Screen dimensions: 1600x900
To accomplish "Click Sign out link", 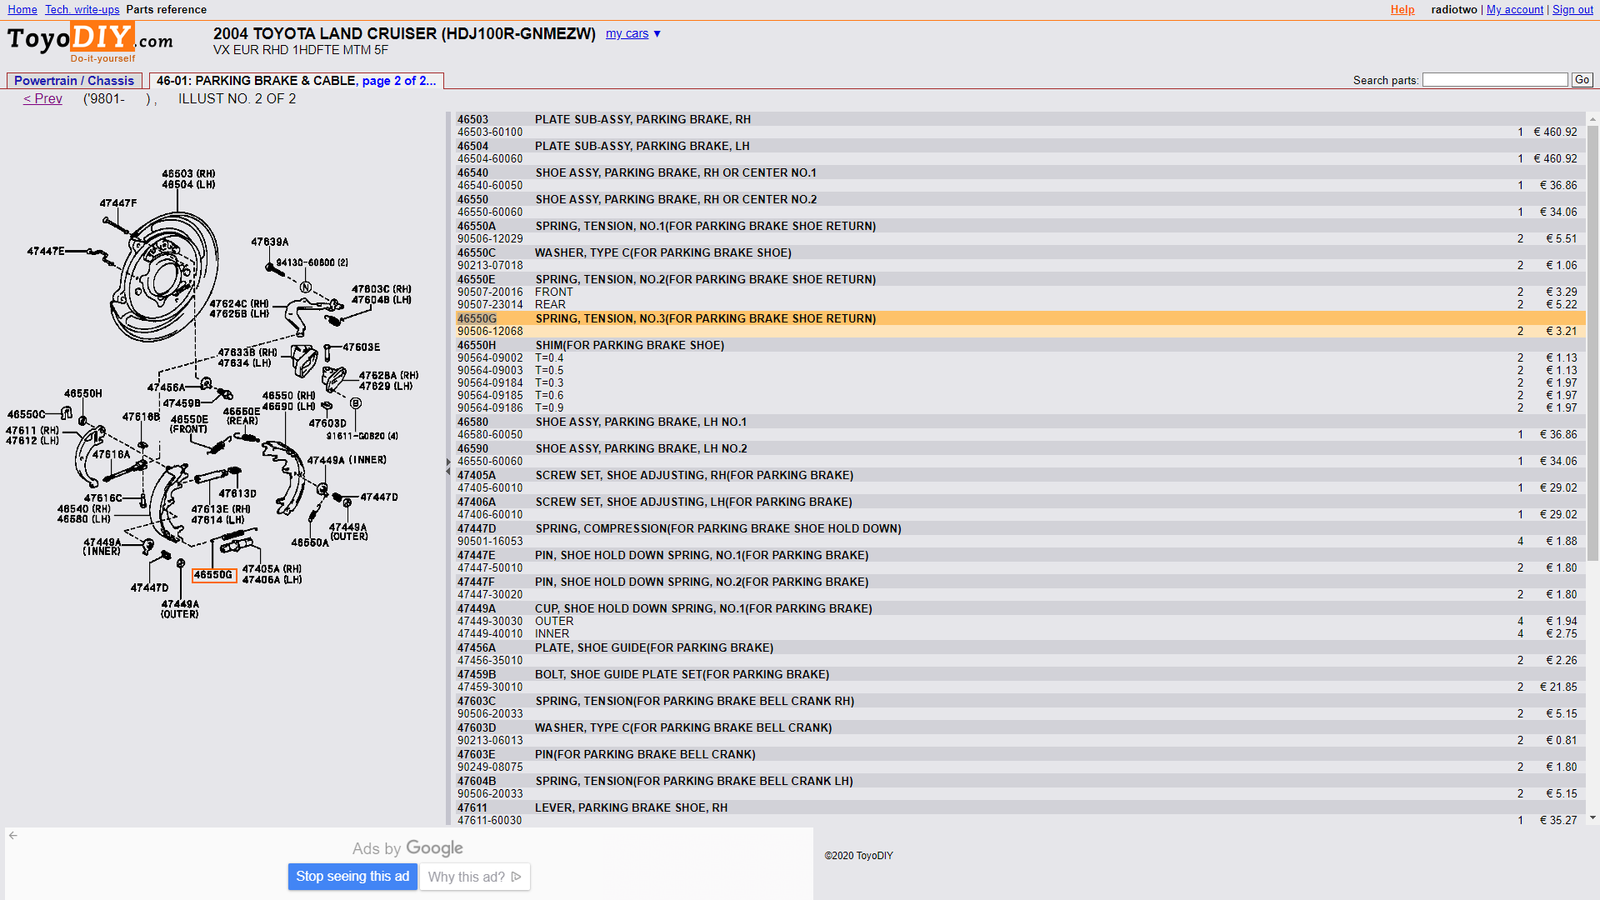I will tap(1572, 10).
